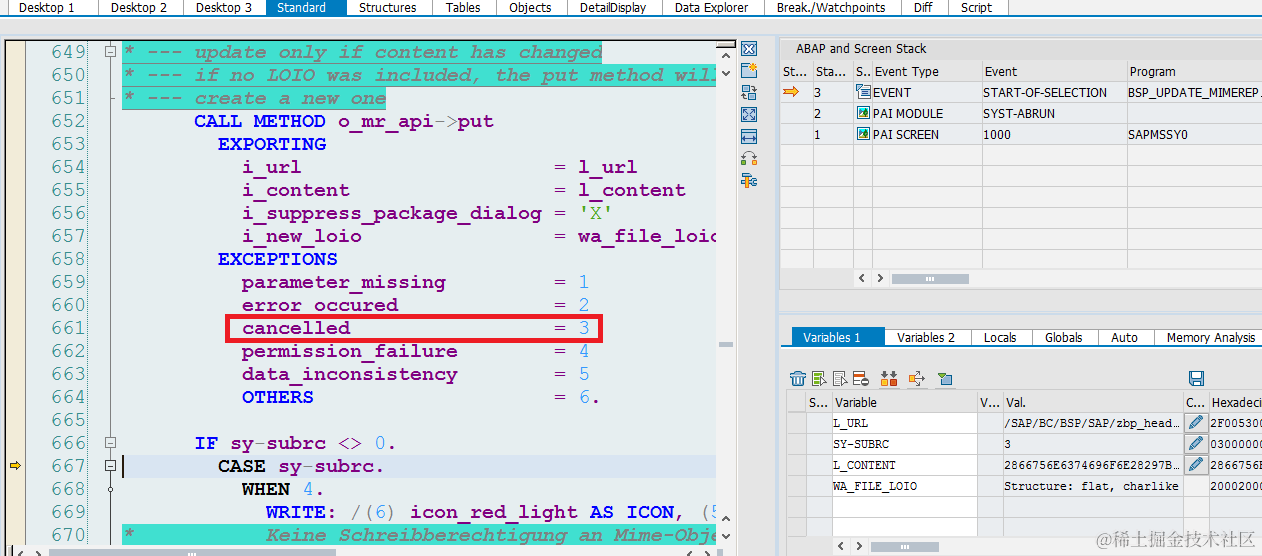Click stack table scroll left arrow
This screenshot has width=1262, height=556.
(x=864, y=278)
